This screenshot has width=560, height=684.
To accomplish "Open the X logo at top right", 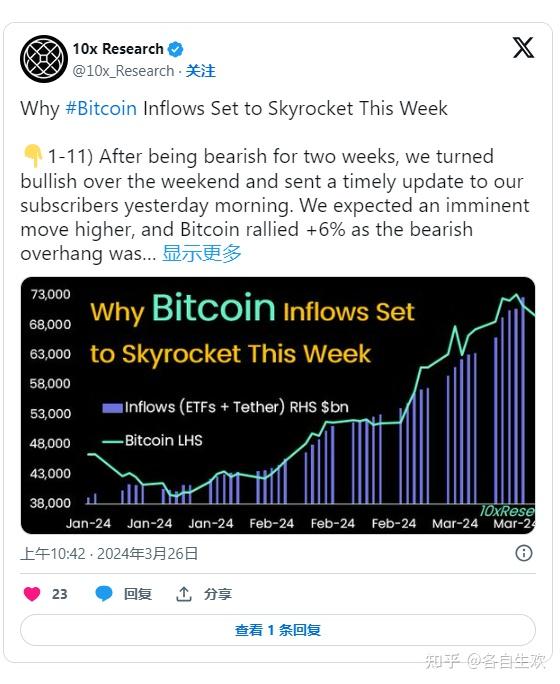I will coord(523,48).
